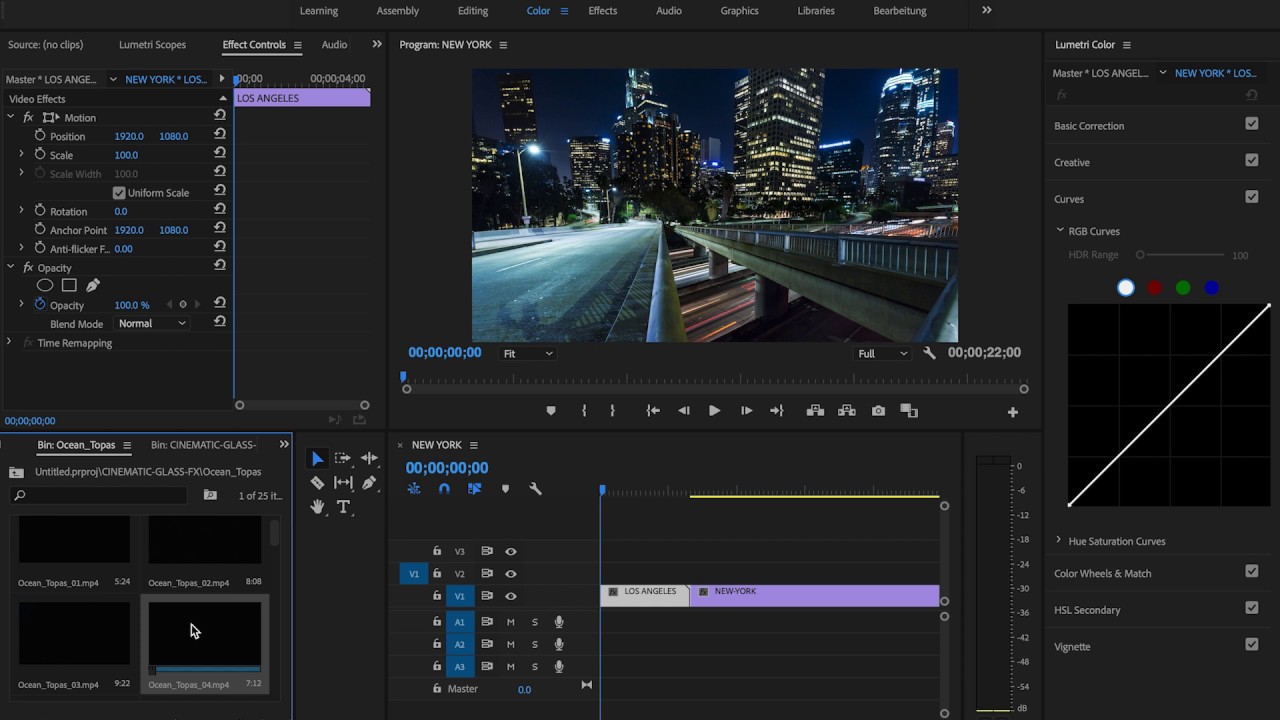Select the red RGB curve channel
This screenshot has height=720, width=1280.
point(1155,288)
